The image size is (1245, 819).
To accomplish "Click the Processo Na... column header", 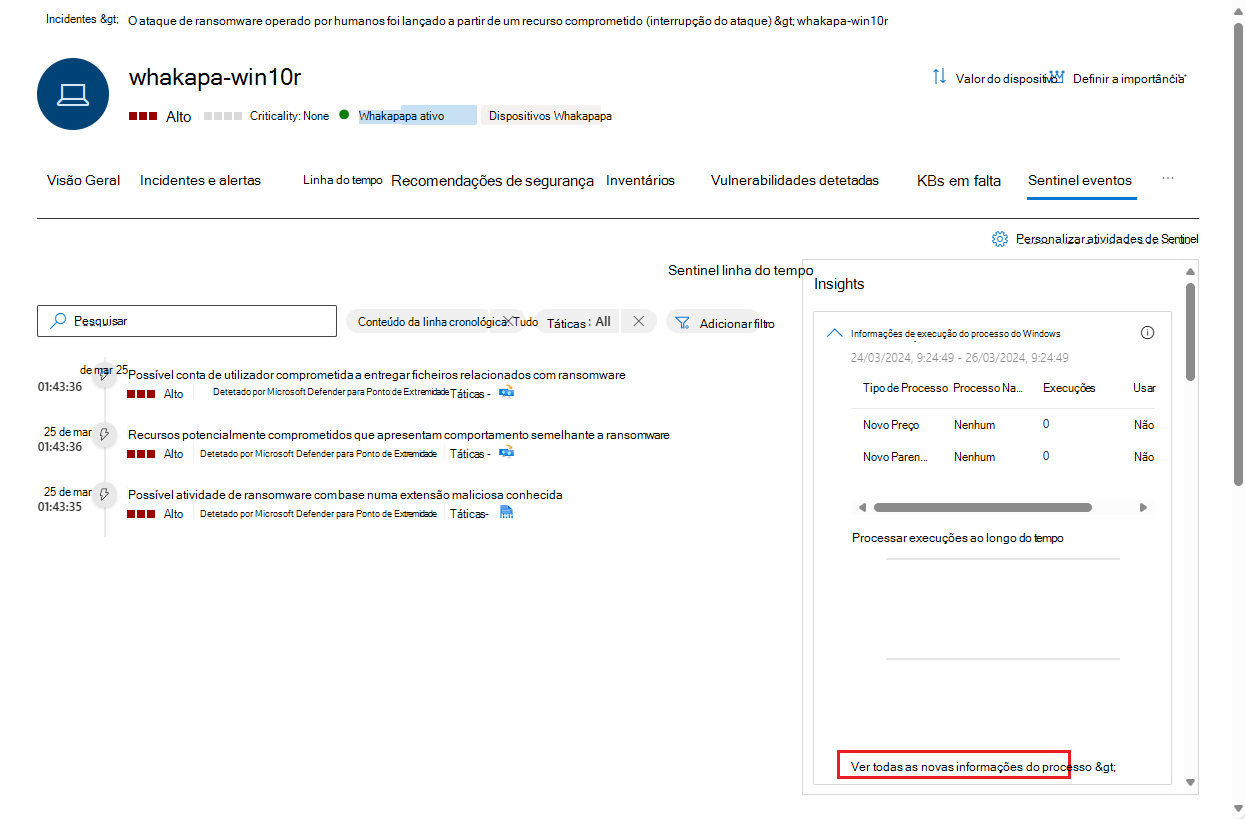I will coord(988,388).
